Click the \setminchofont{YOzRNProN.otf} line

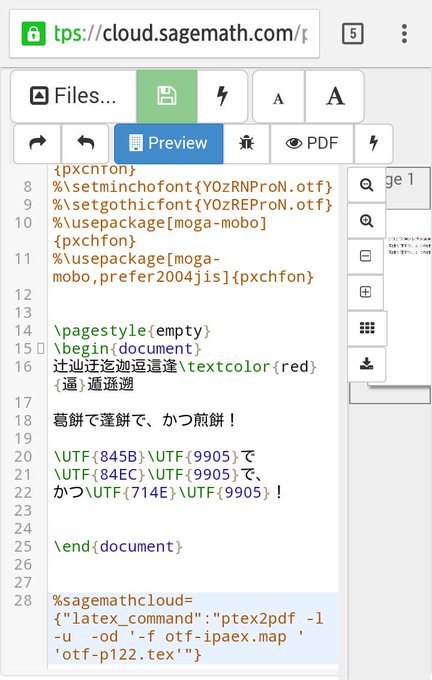(193, 186)
